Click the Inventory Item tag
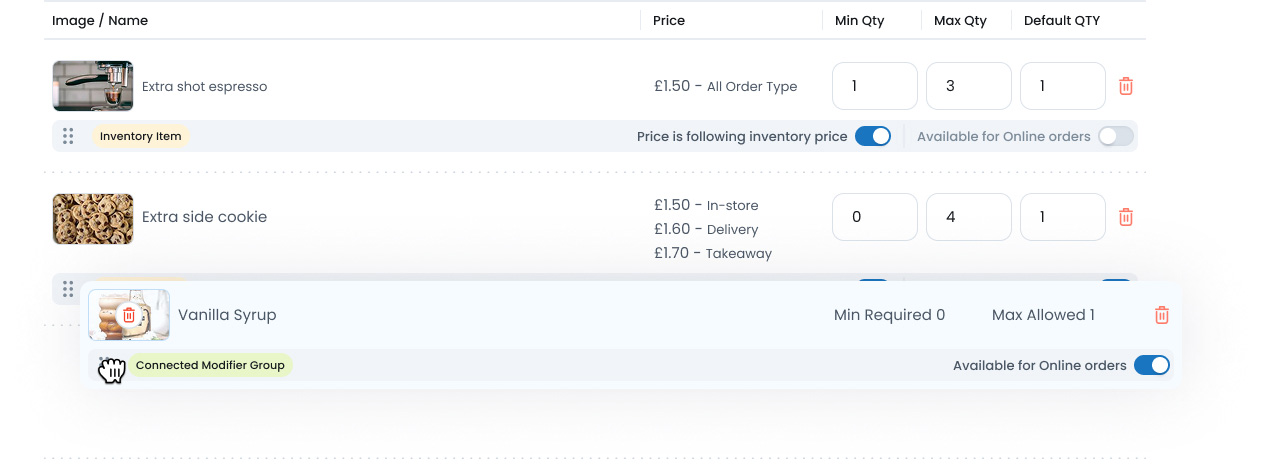 pyautogui.click(x=140, y=136)
